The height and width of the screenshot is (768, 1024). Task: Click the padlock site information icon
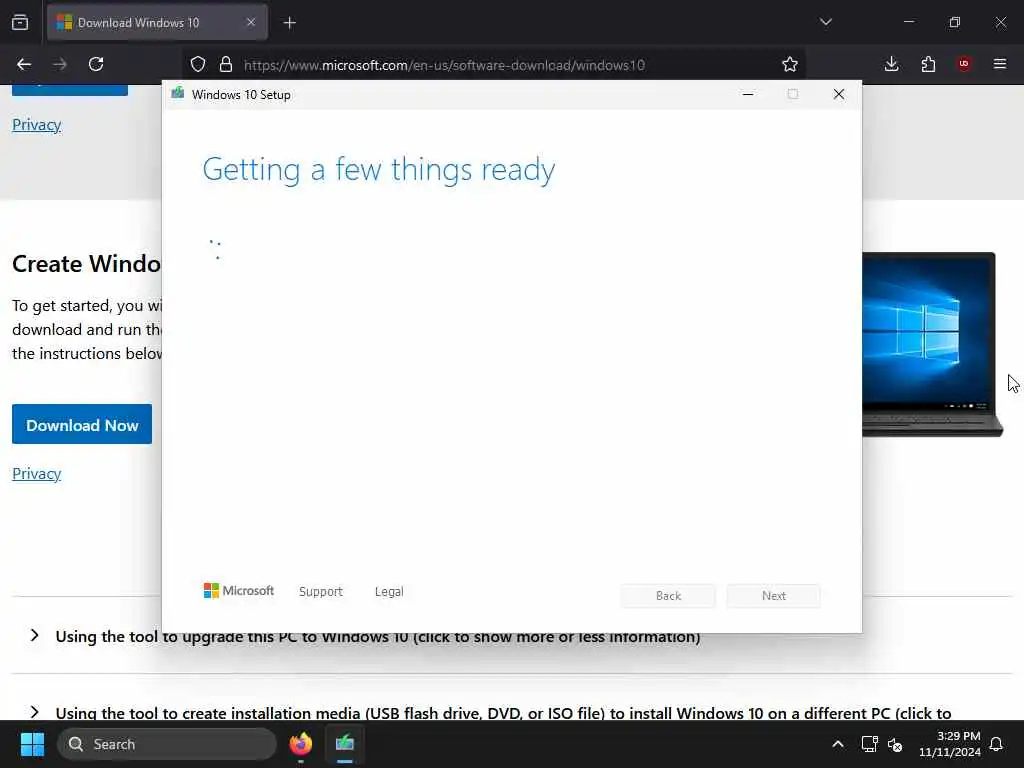pyautogui.click(x=226, y=64)
